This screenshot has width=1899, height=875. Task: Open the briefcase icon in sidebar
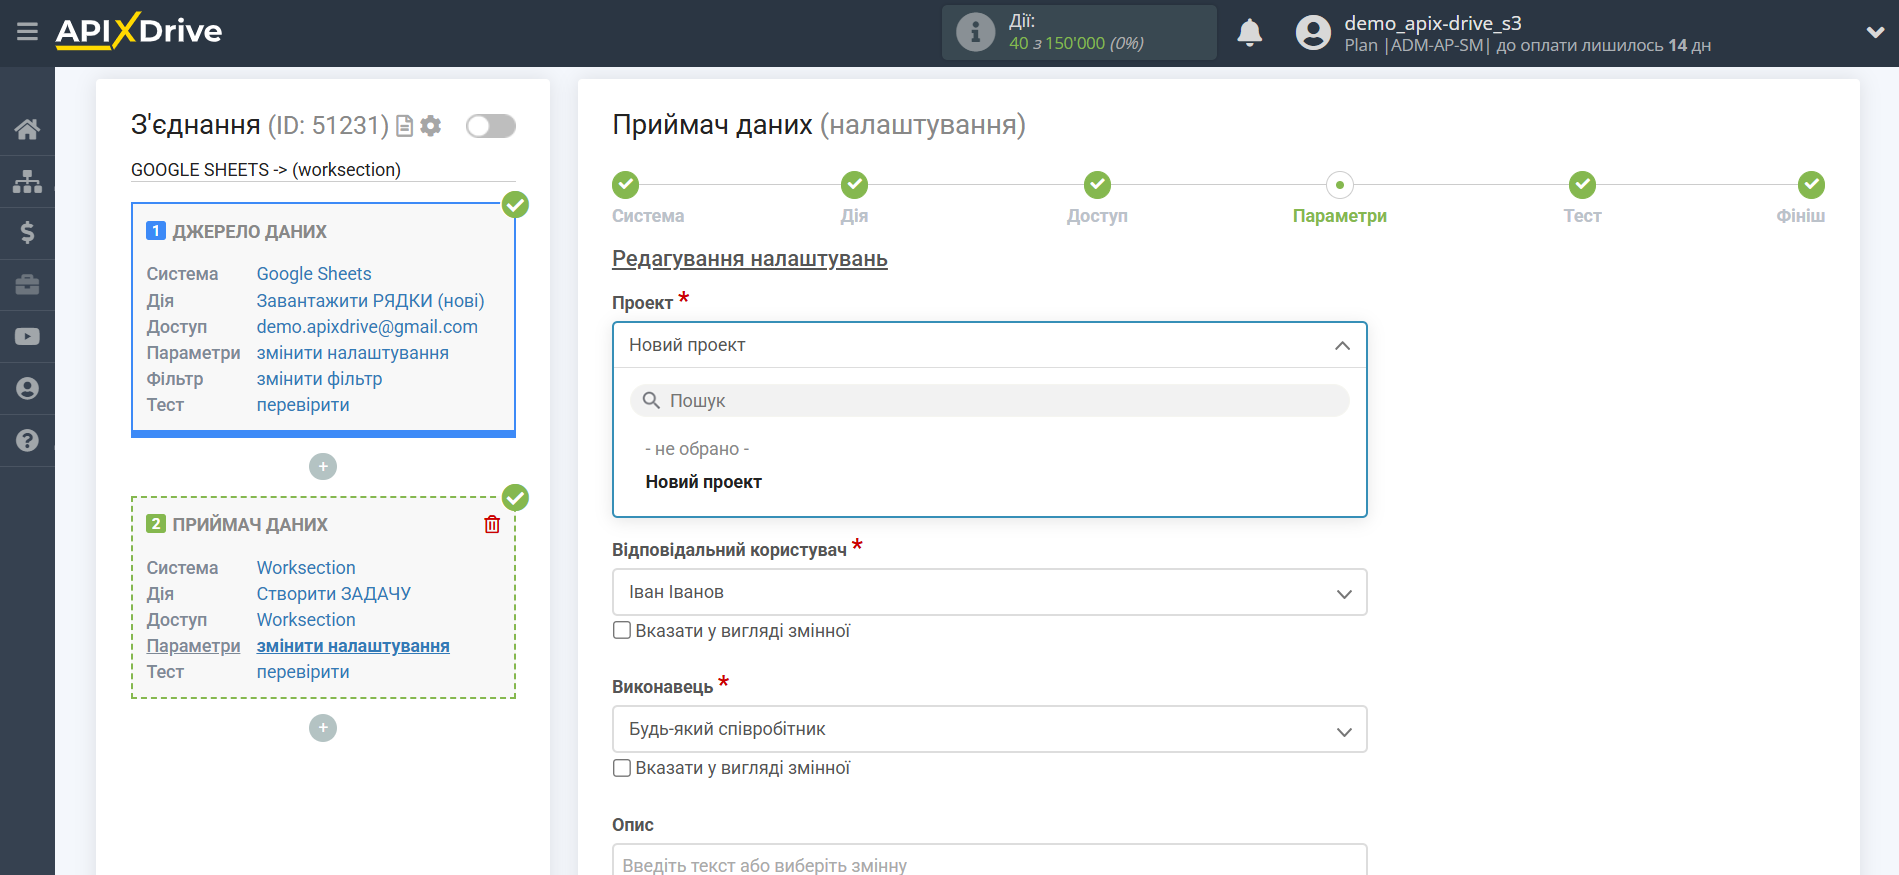click(x=27, y=285)
